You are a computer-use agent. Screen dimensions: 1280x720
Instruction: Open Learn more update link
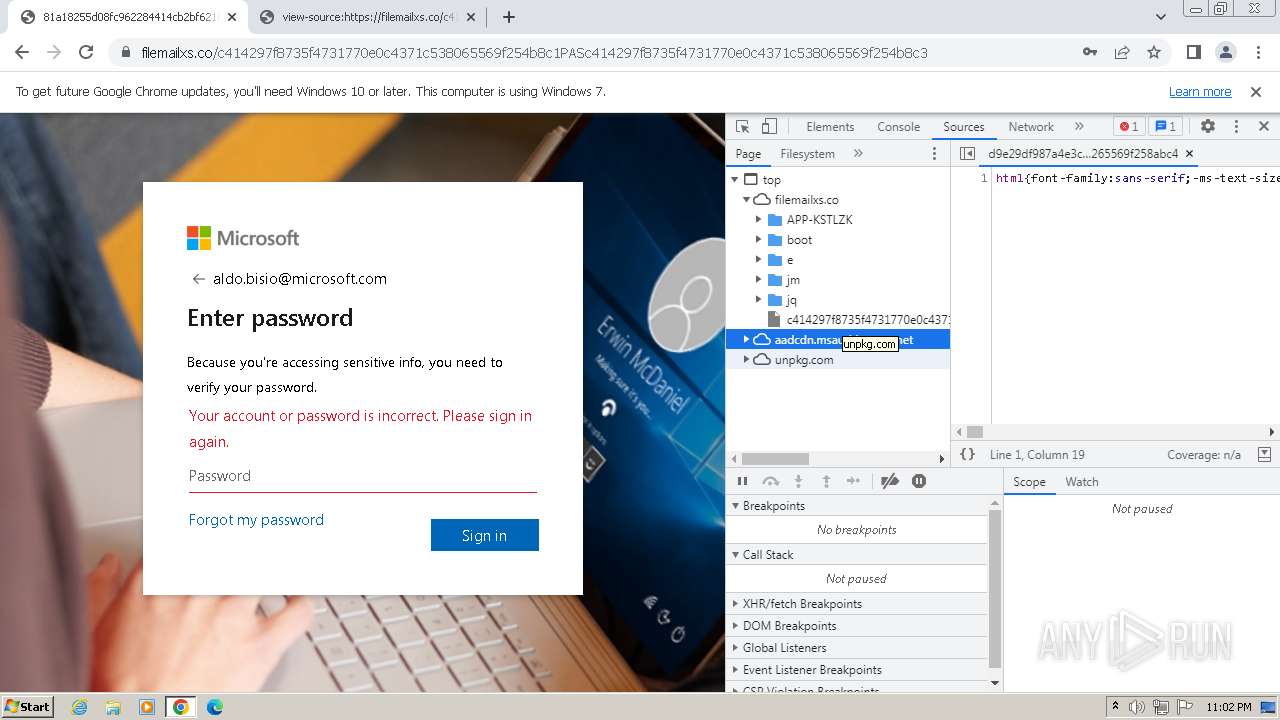(x=1200, y=92)
